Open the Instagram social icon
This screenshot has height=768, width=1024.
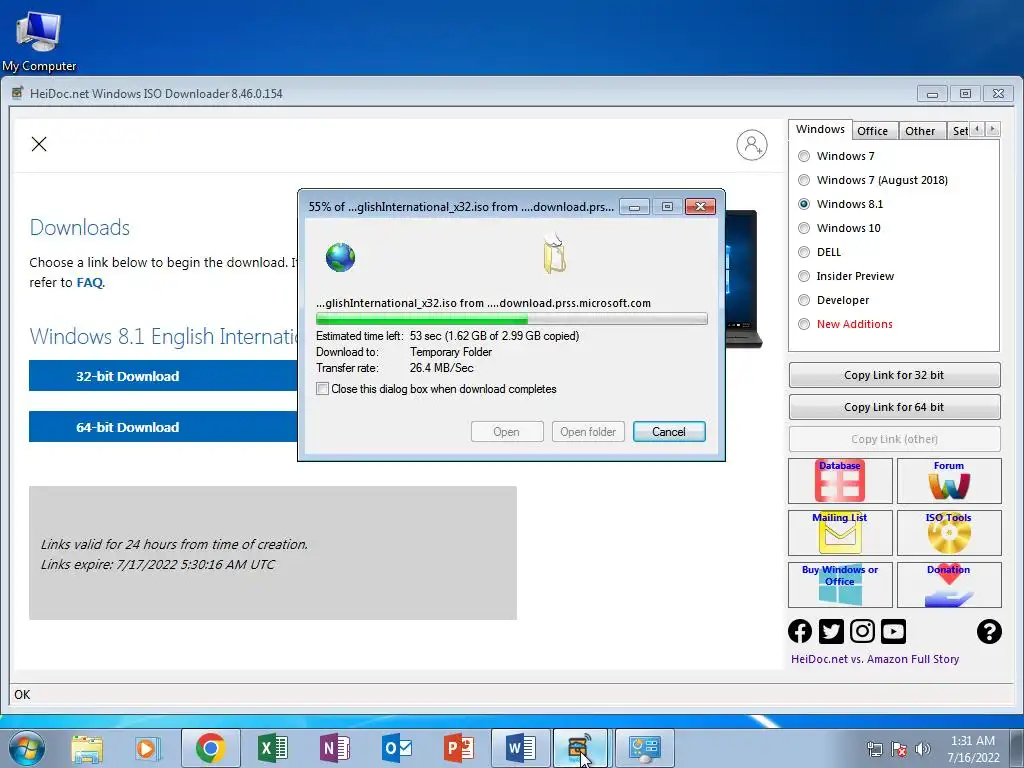click(862, 632)
